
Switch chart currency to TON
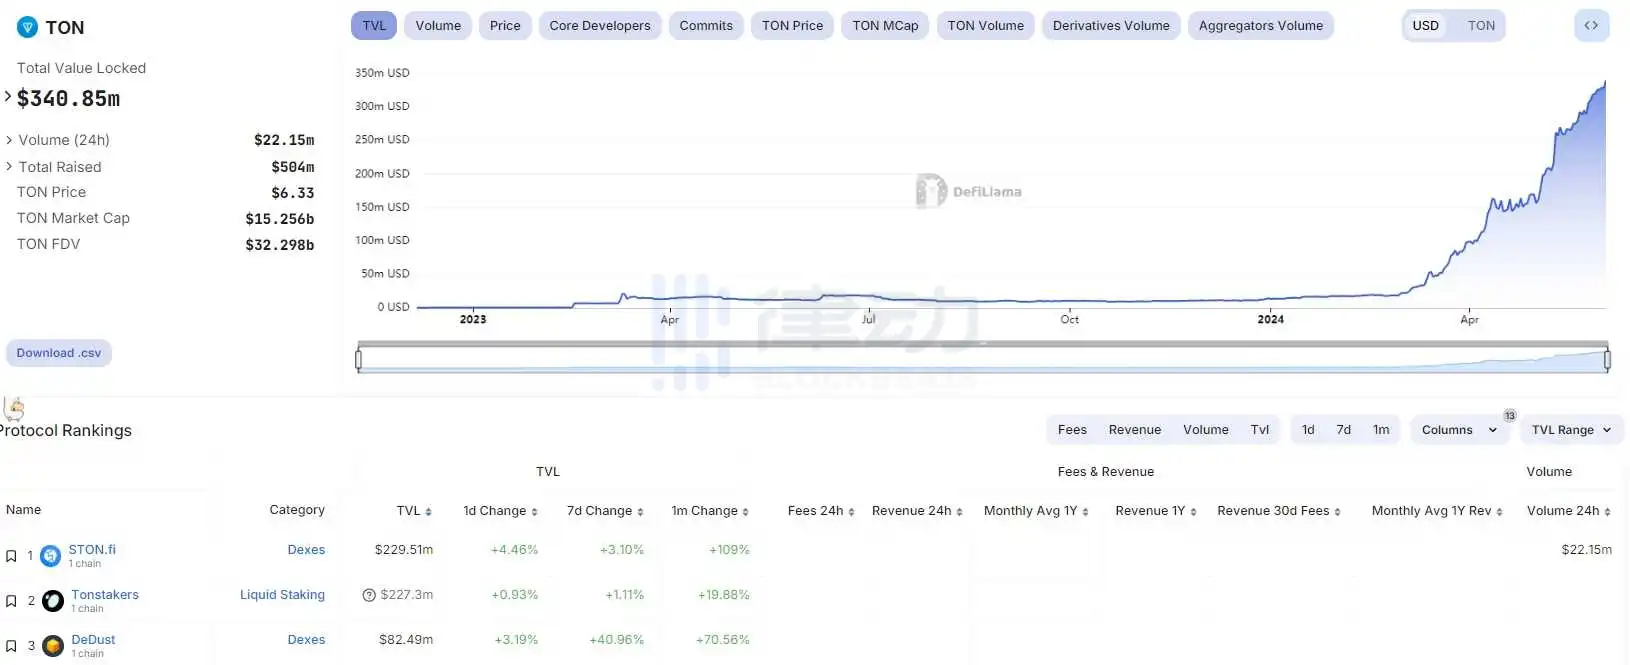1481,26
